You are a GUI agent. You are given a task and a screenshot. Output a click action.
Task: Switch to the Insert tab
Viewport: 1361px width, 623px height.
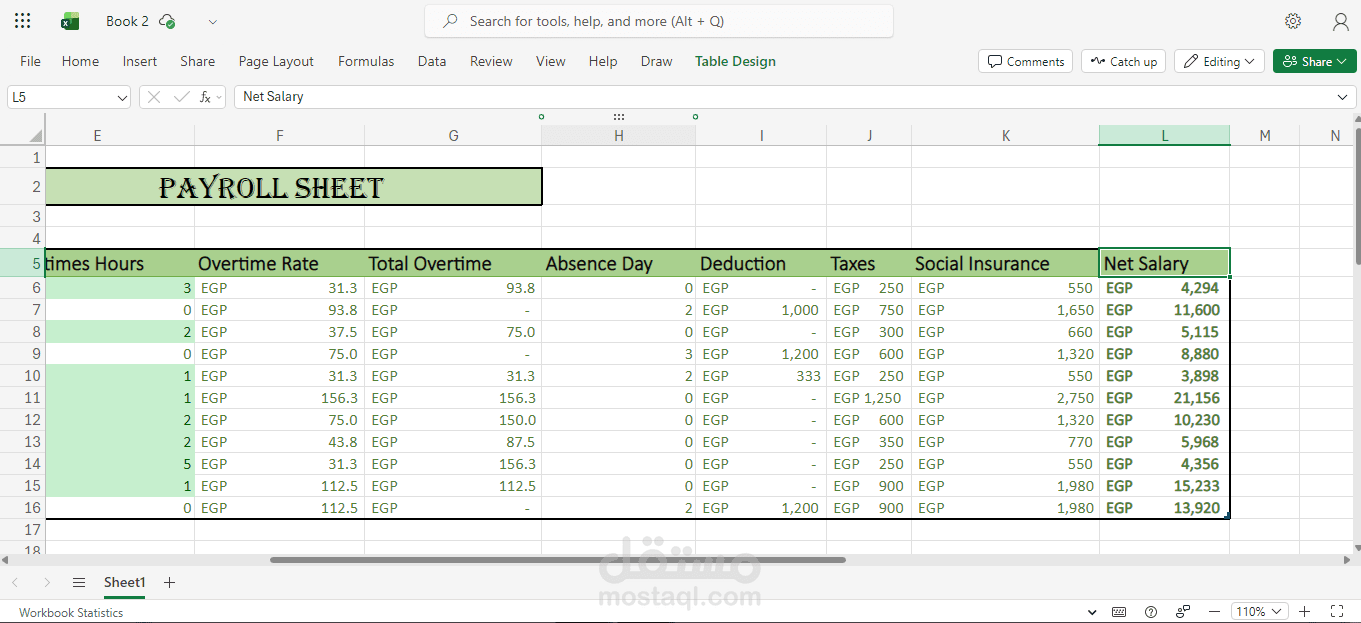[x=140, y=61]
